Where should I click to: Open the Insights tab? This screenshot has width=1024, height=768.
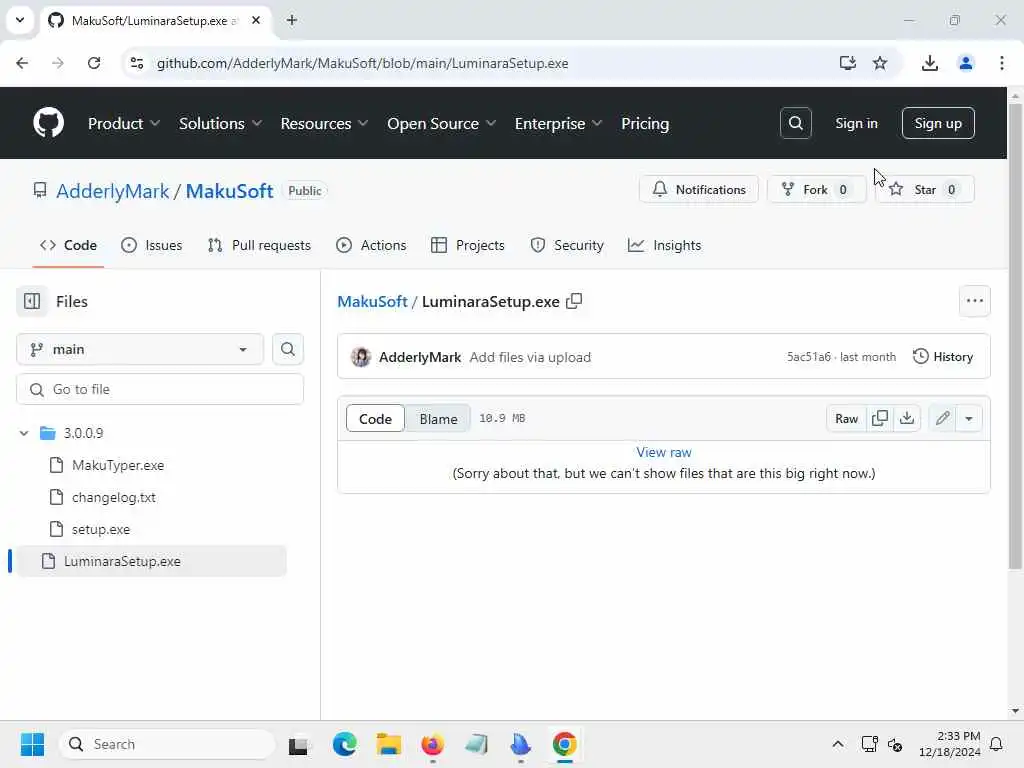[x=664, y=245]
